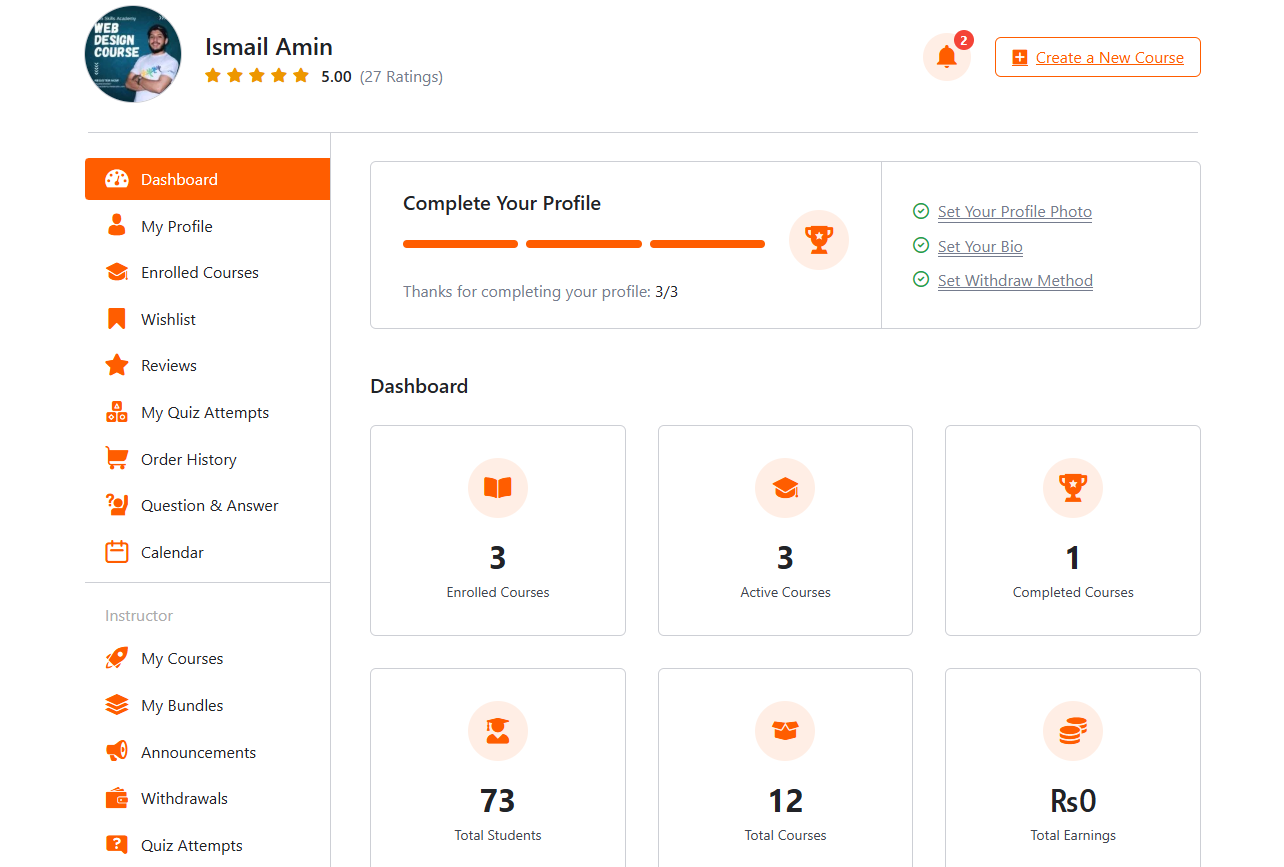Select Order History from the sidebar
The image size is (1284, 867).
coord(188,460)
